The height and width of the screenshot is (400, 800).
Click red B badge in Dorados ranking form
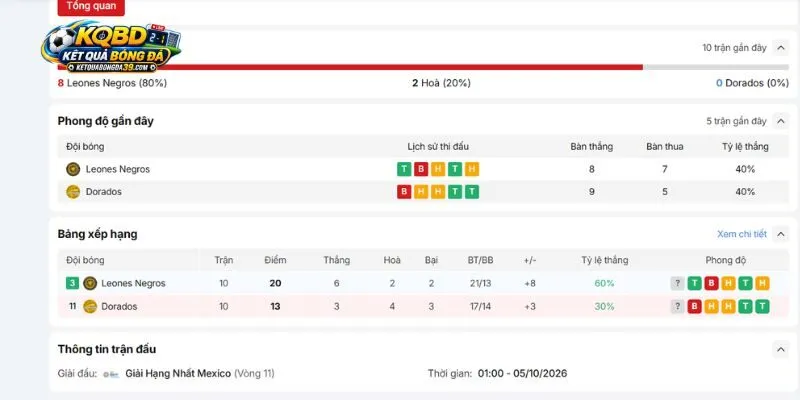tap(694, 307)
